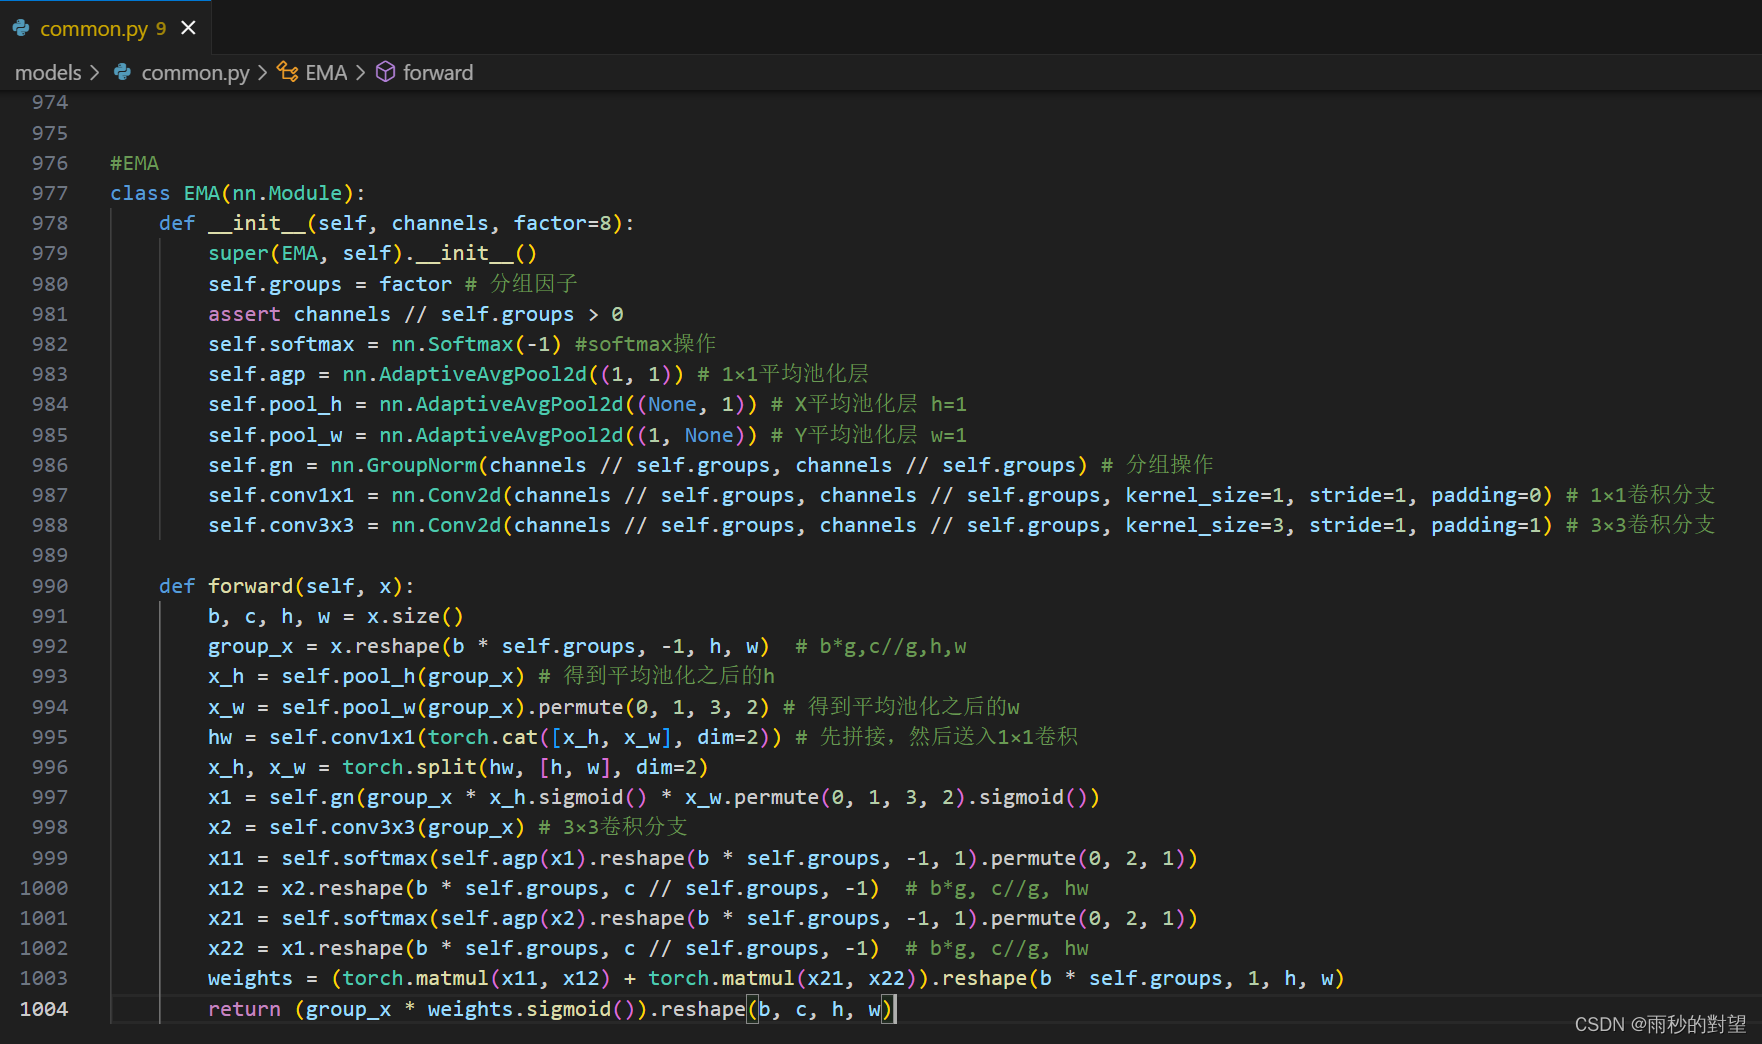Close the common.py tab

coord(188,28)
